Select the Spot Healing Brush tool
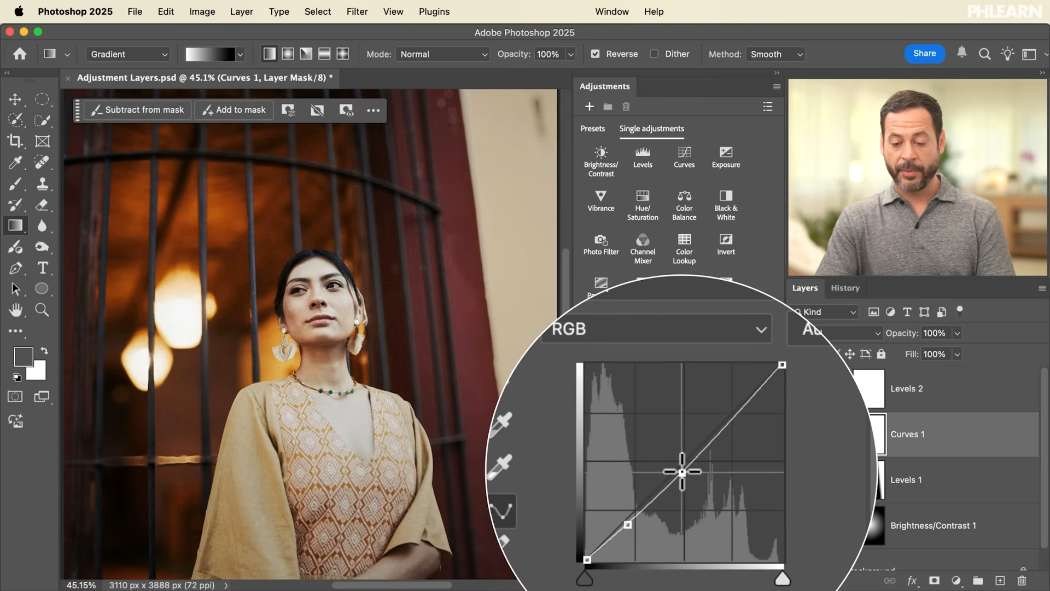1050x591 pixels. coord(42,162)
